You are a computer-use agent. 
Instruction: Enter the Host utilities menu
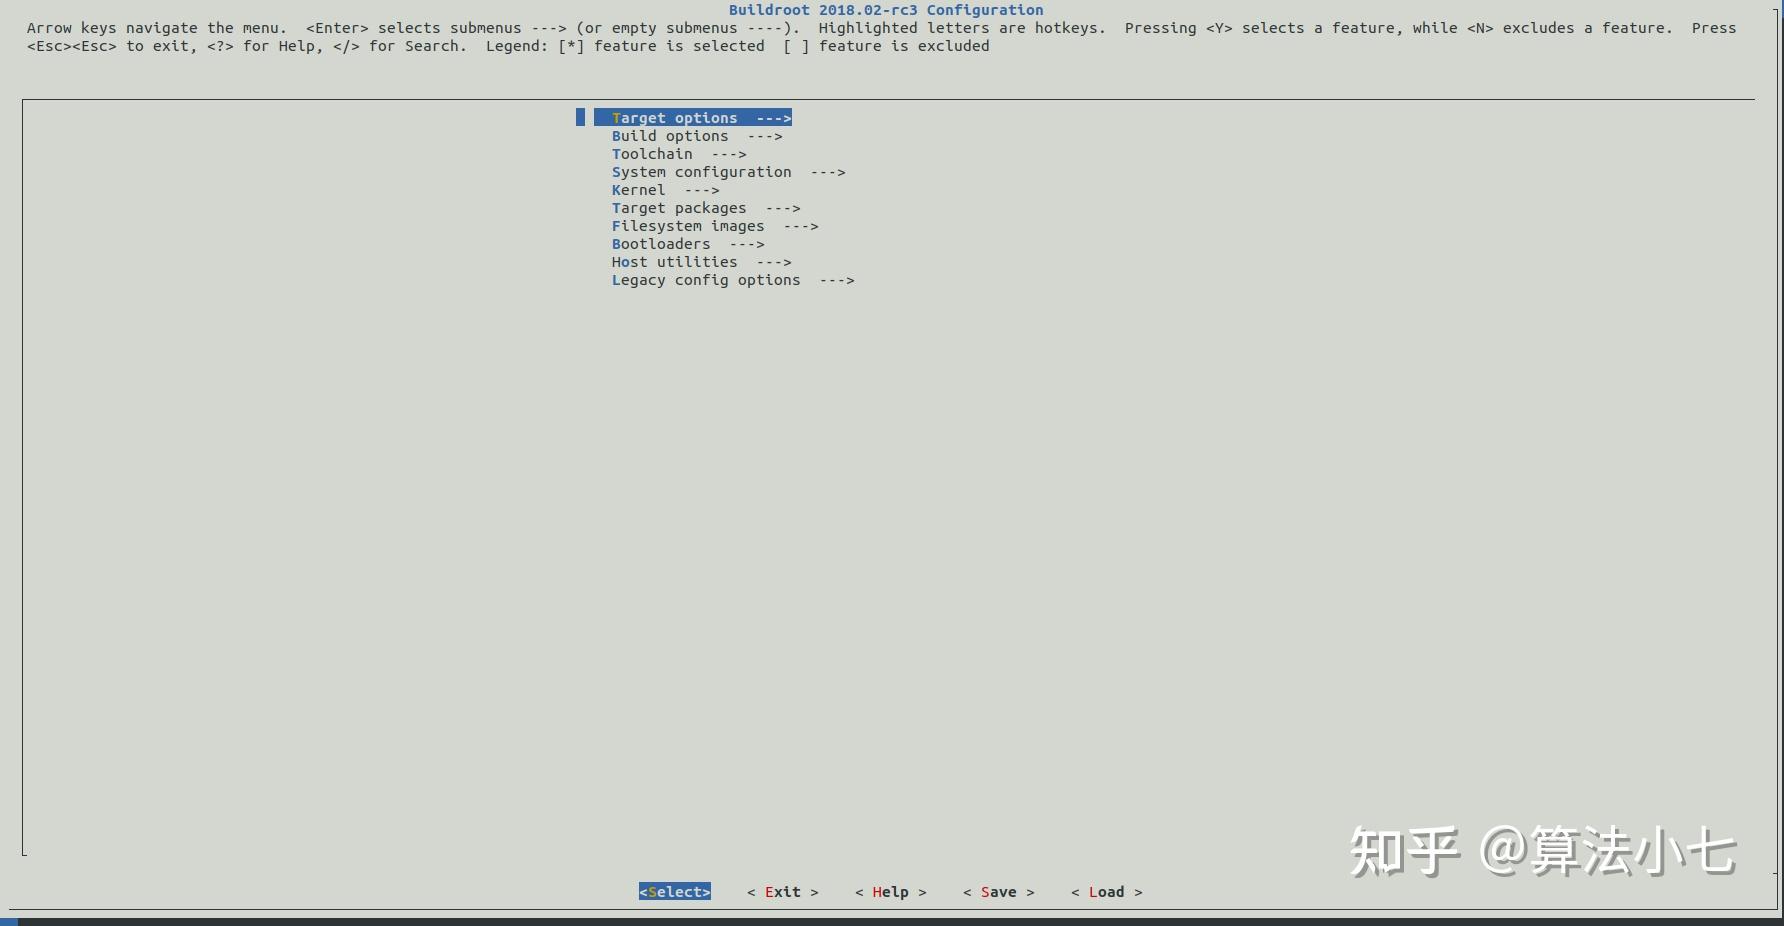coord(674,261)
